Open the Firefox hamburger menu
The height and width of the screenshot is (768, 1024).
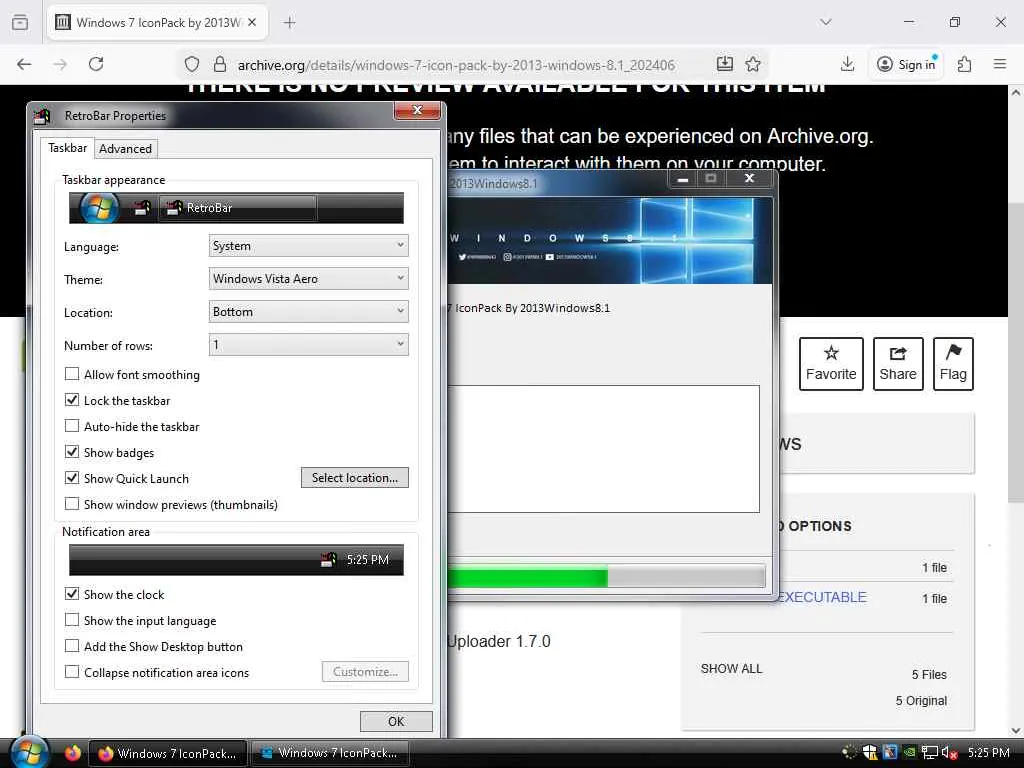1000,64
